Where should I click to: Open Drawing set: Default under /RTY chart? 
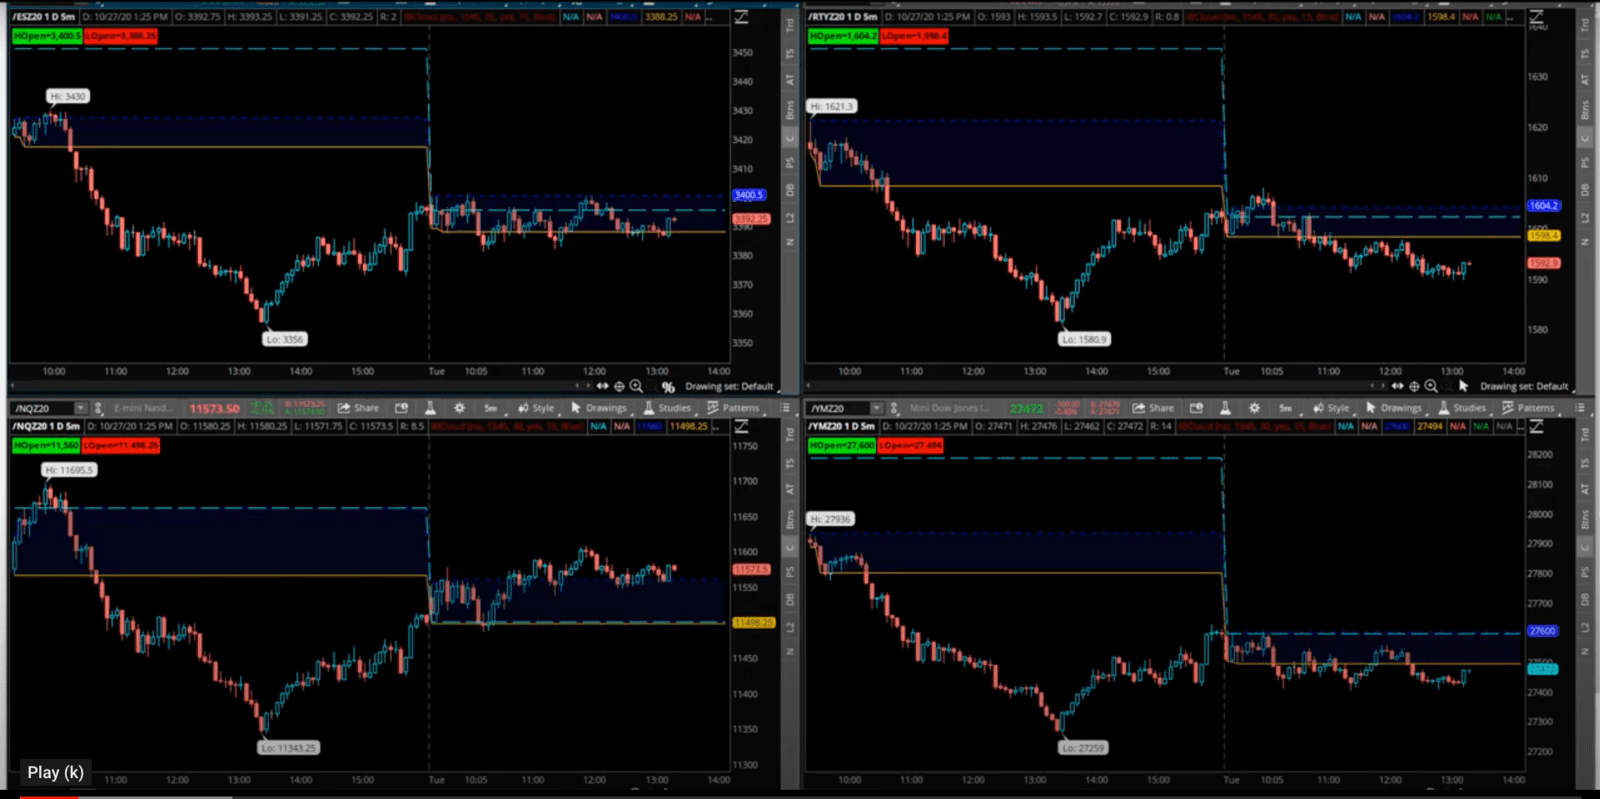point(1524,387)
